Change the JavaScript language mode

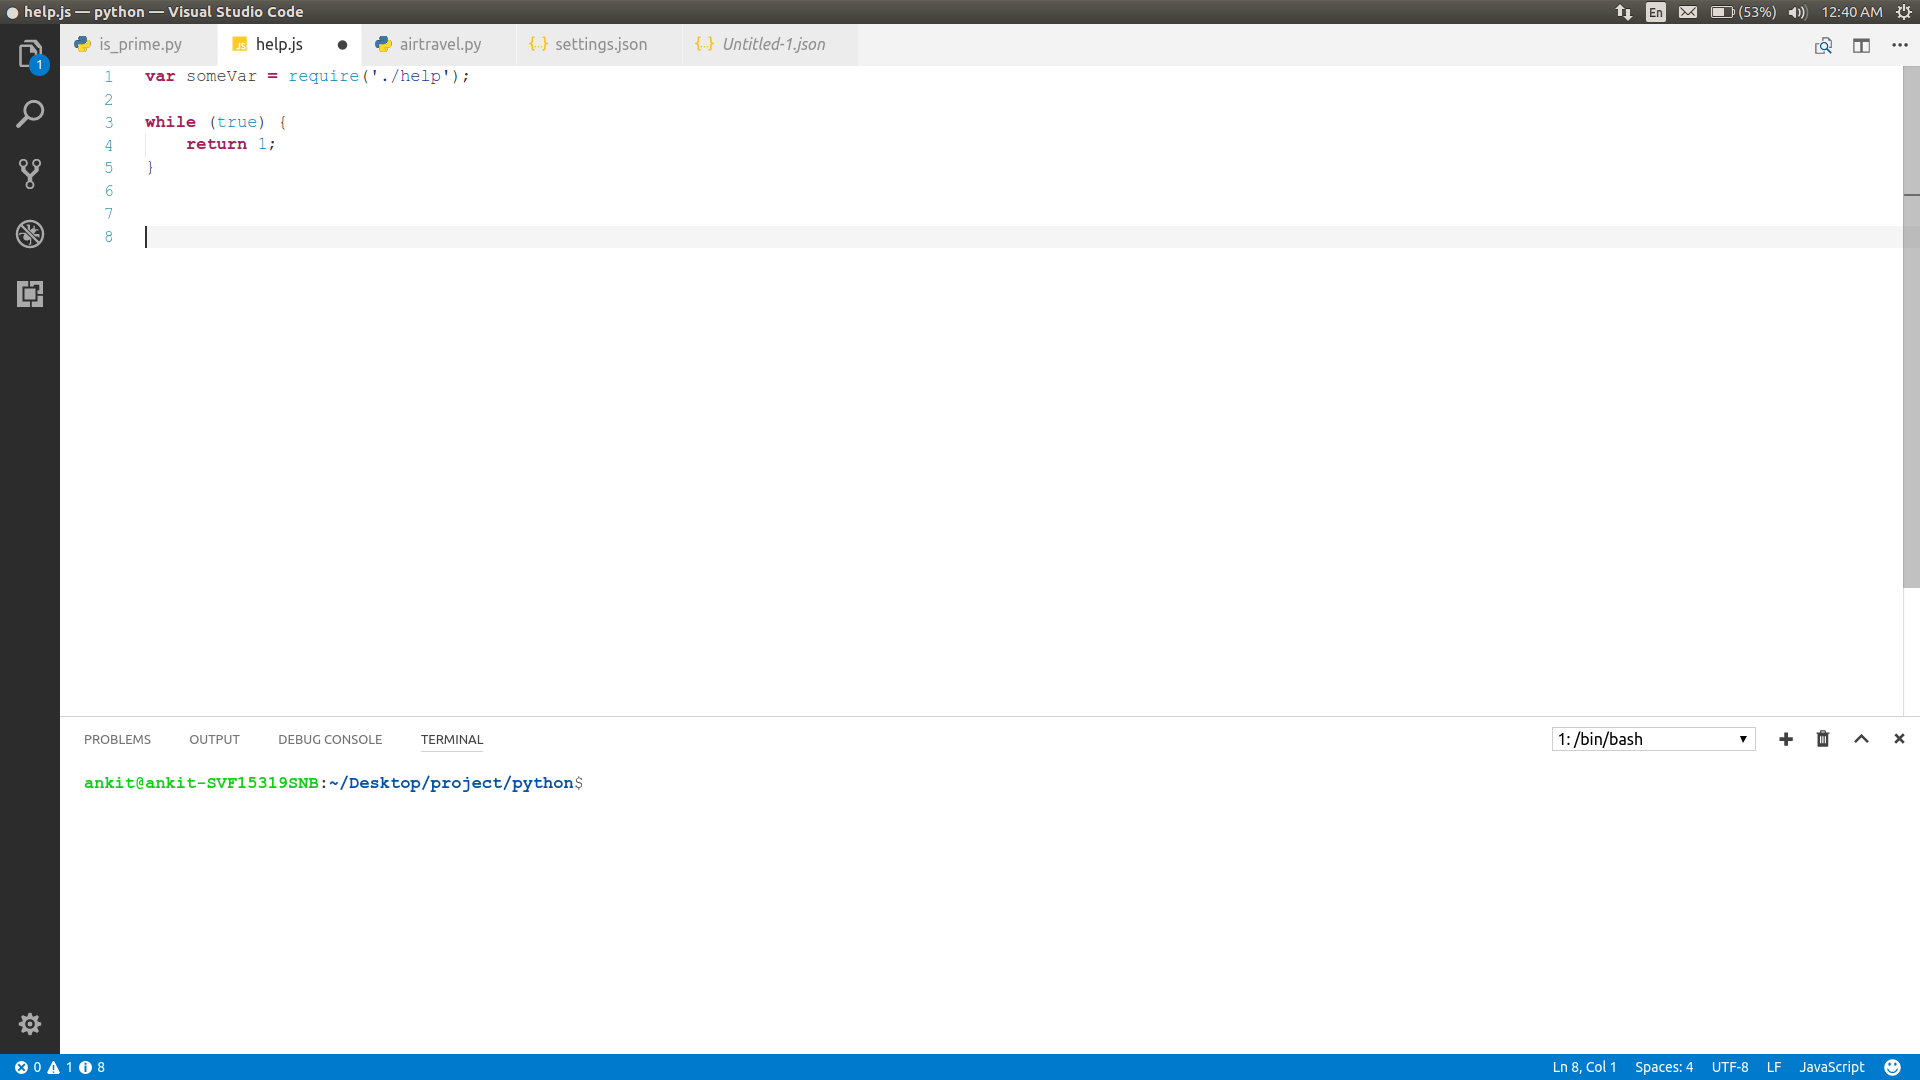coord(1831,1067)
